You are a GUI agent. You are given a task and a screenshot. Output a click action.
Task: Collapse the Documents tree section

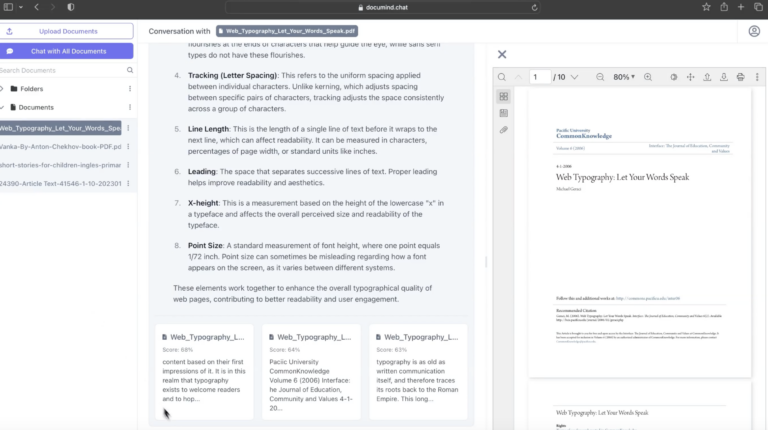2,107
